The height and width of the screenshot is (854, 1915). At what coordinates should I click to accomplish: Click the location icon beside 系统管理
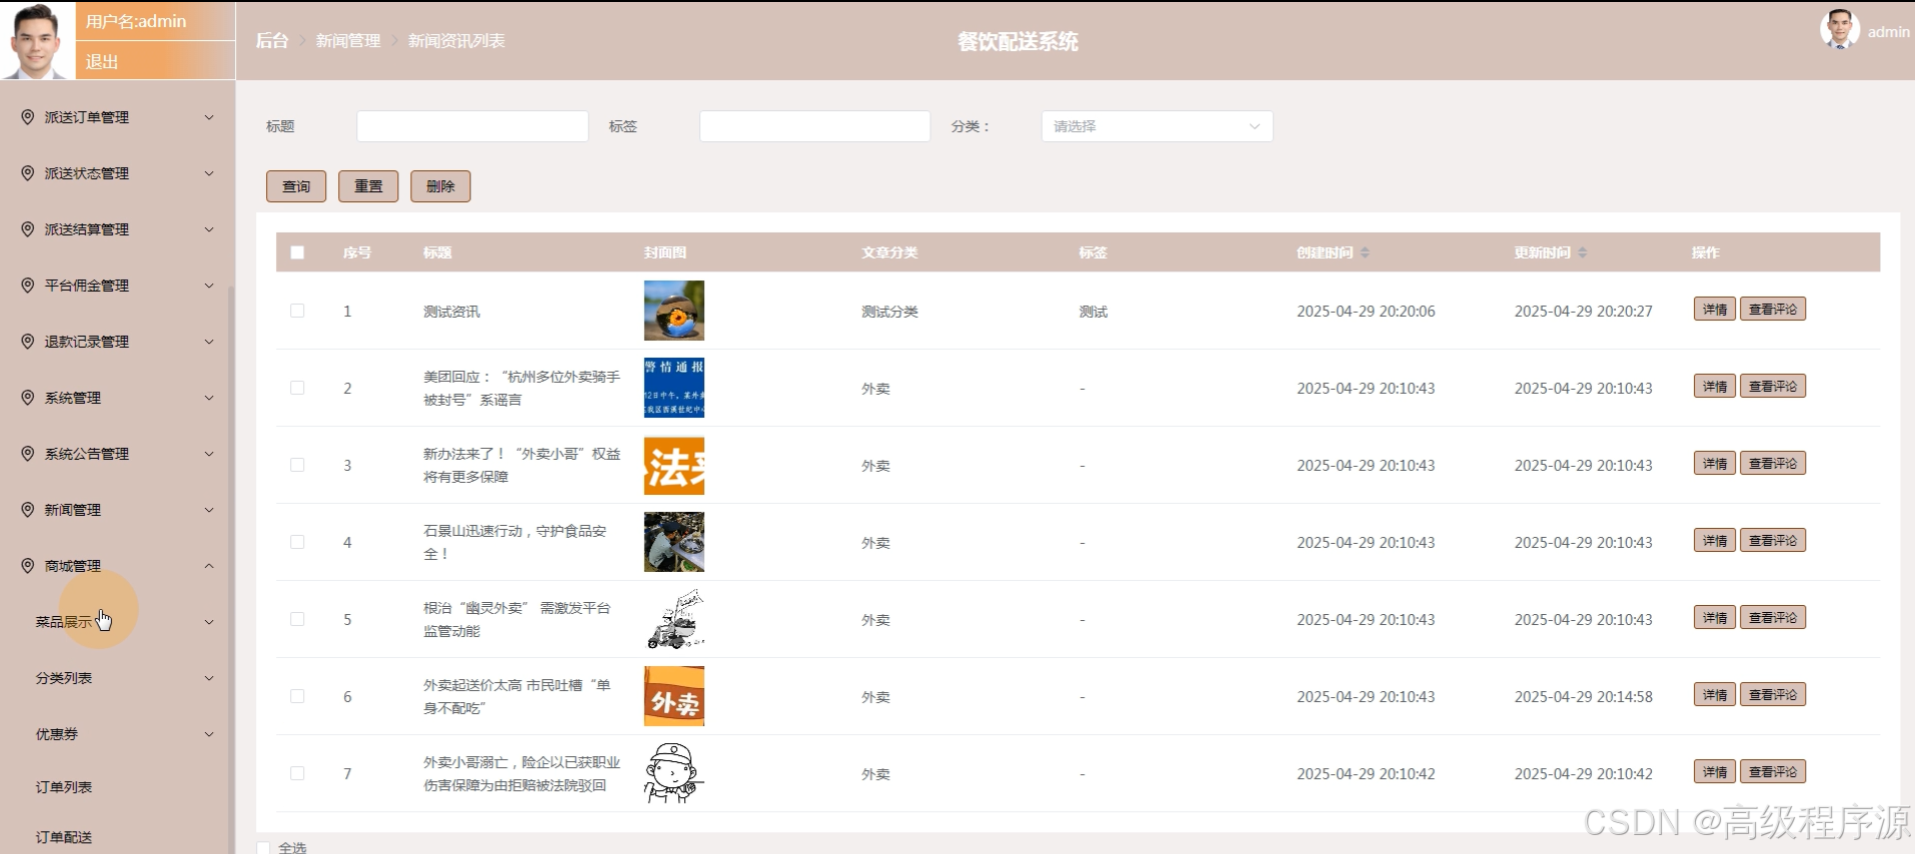tap(28, 397)
